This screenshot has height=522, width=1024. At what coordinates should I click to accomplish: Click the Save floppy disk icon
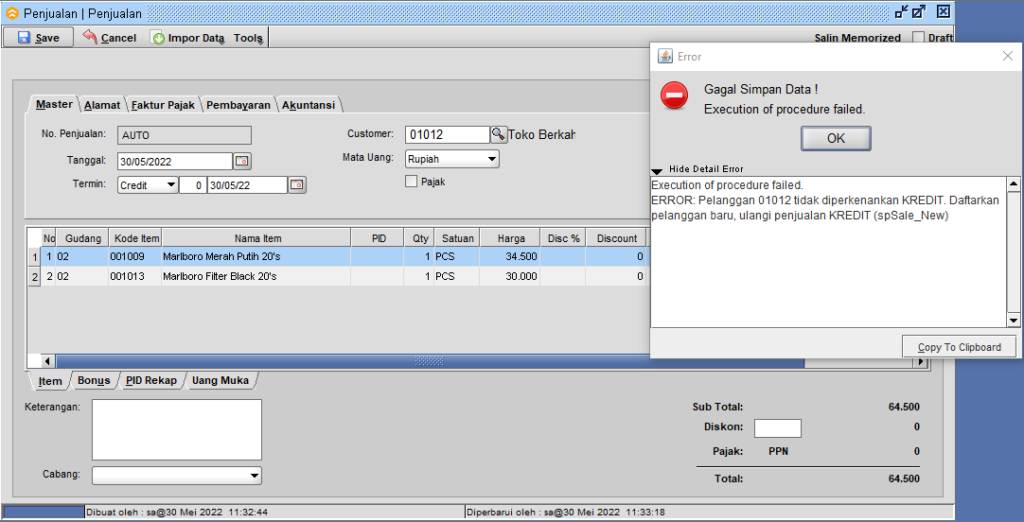point(23,38)
